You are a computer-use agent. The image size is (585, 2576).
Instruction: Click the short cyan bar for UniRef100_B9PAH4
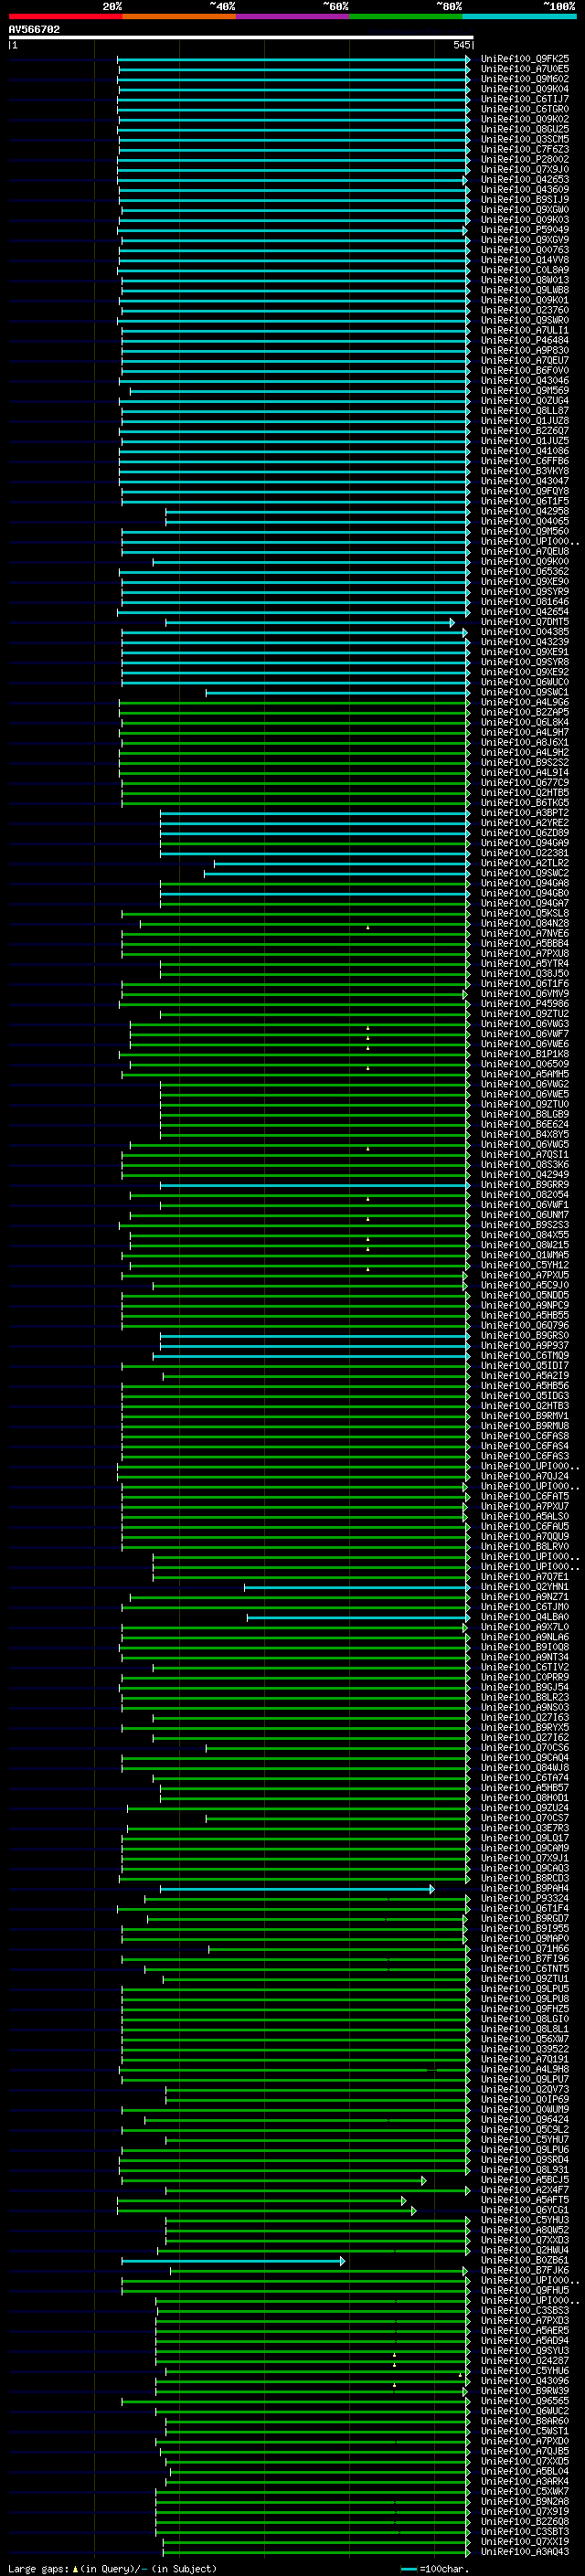(297, 1888)
